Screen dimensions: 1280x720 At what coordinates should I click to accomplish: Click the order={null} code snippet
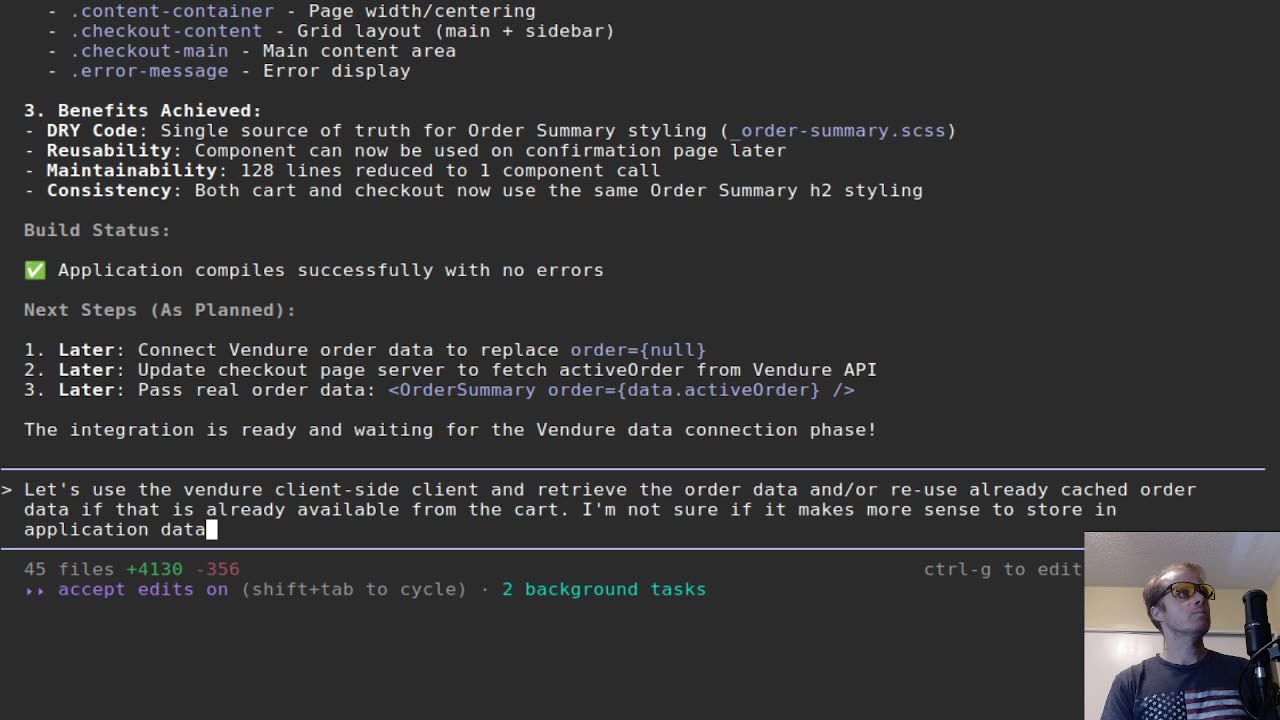pyautogui.click(x=637, y=350)
